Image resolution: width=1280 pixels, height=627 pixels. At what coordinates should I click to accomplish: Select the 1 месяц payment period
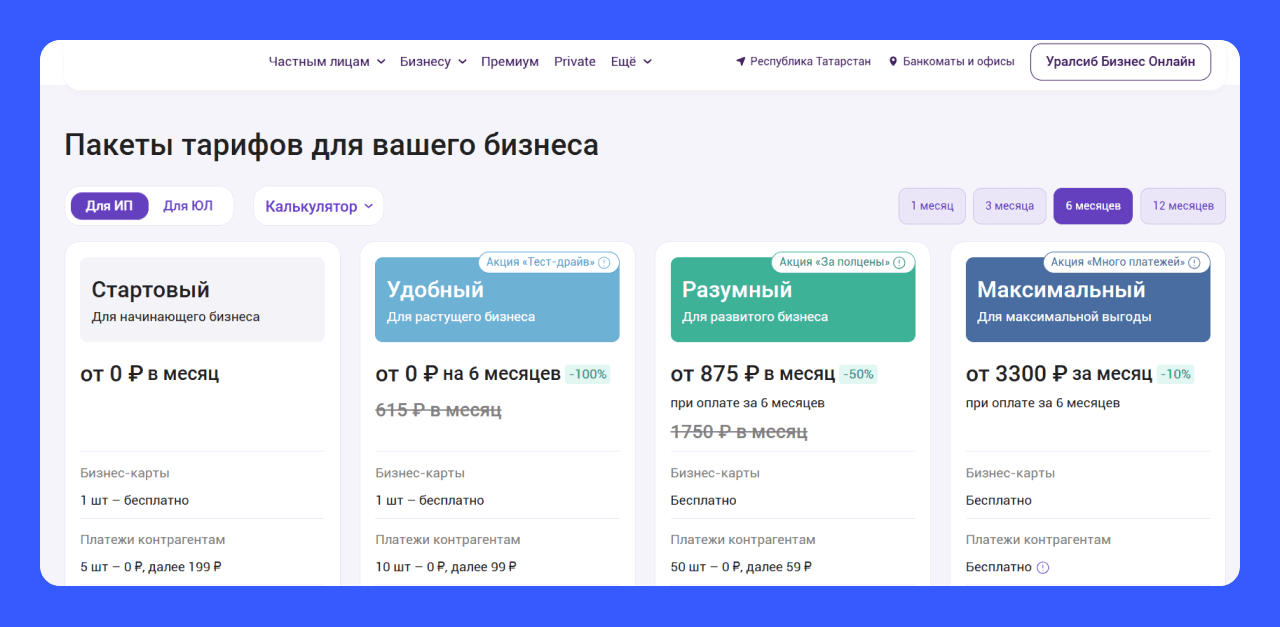tap(932, 206)
